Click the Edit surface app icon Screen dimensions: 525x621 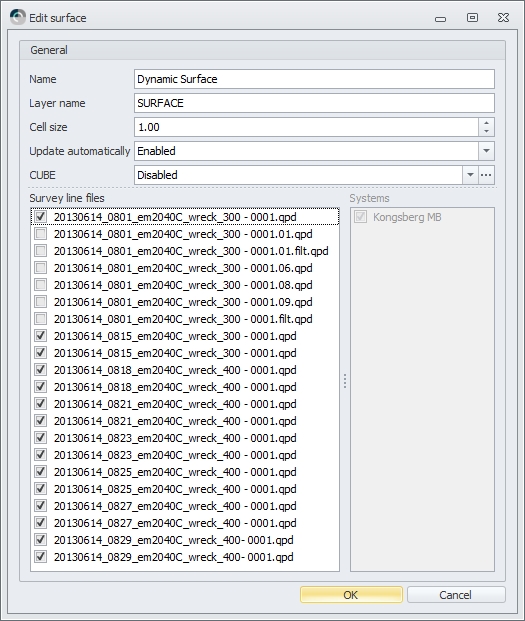[x=18, y=17]
